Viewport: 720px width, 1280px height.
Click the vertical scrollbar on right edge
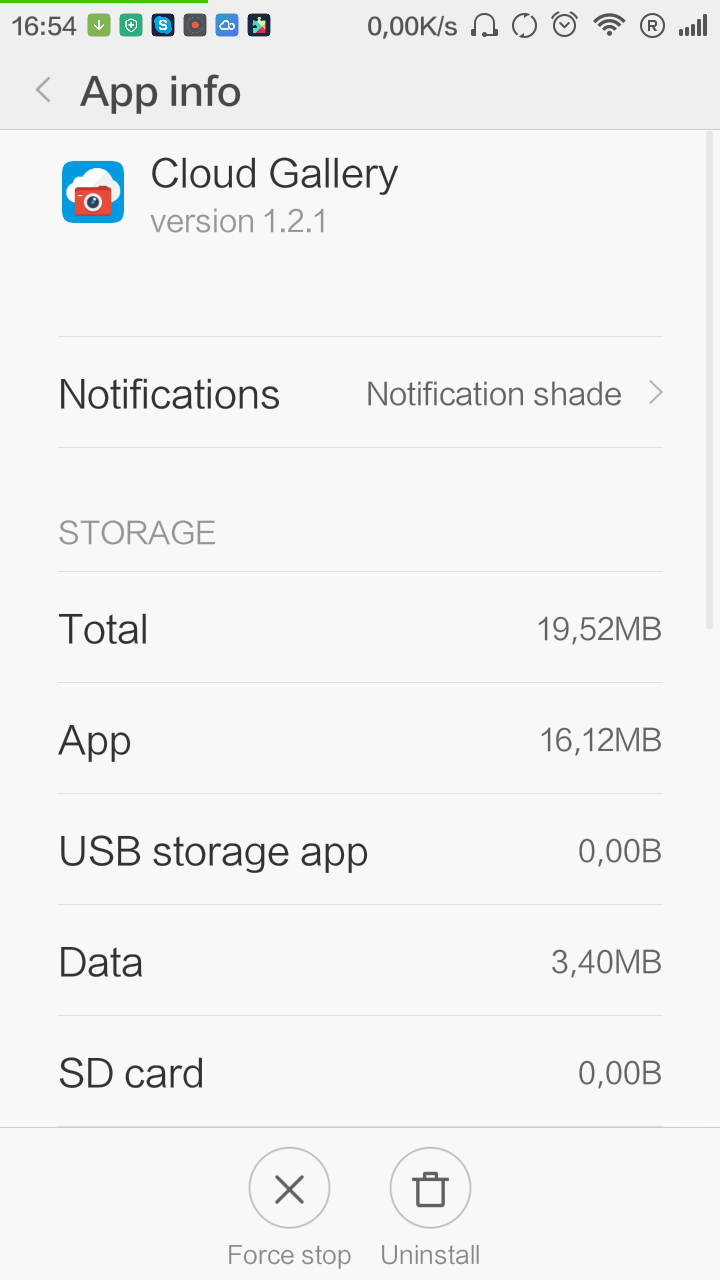point(711,380)
